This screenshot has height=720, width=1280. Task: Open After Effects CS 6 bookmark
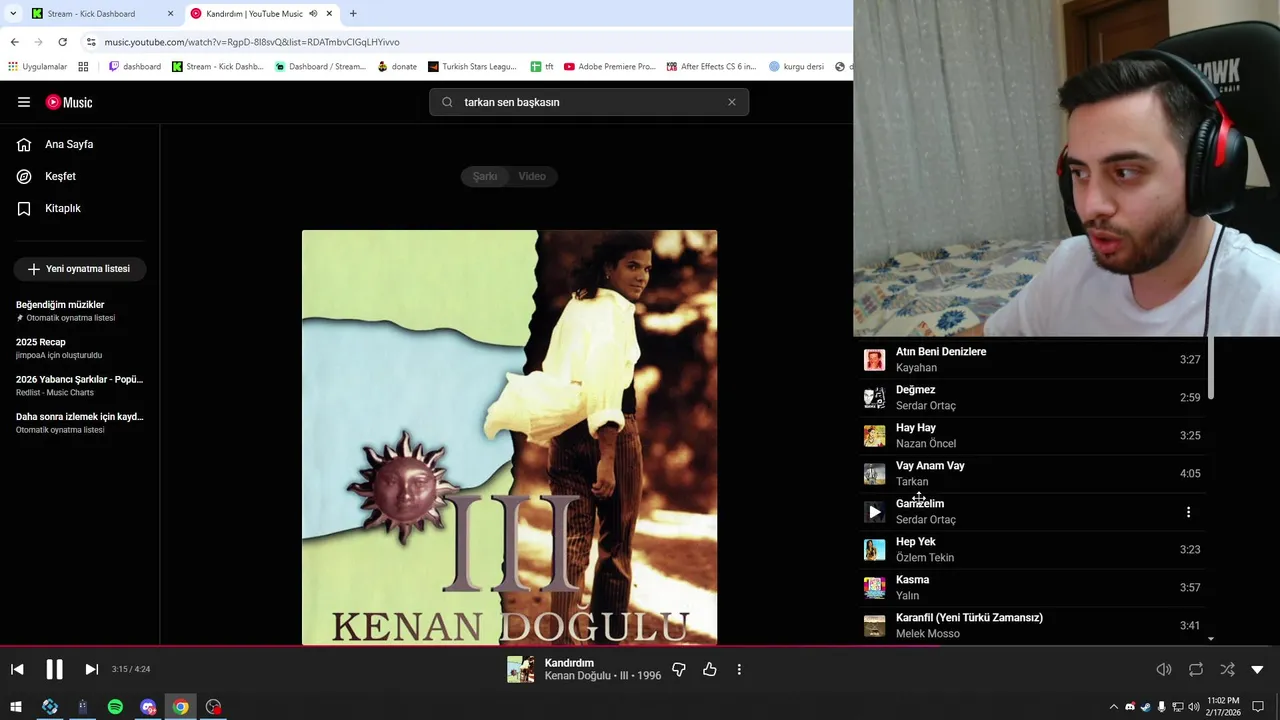click(x=713, y=67)
